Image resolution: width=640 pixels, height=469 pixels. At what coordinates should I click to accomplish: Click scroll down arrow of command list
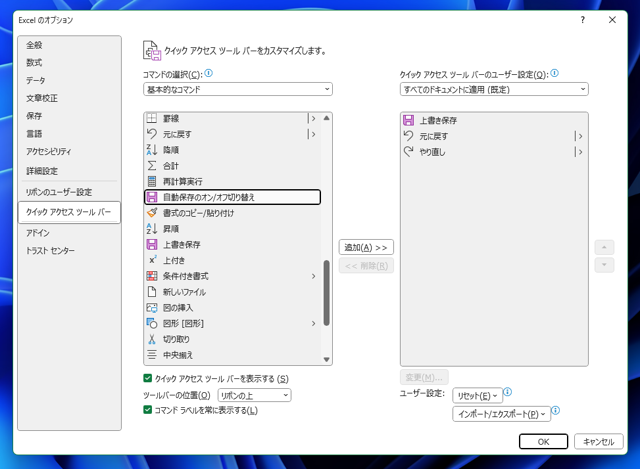(326, 359)
